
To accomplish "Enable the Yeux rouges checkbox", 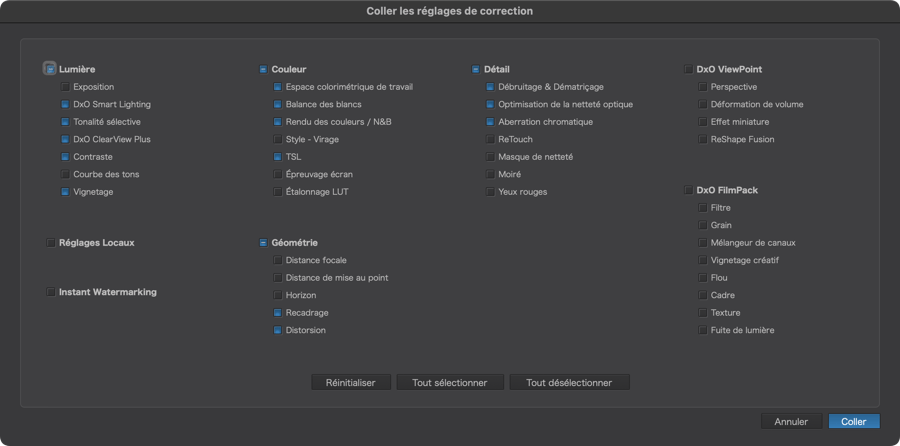I will click(490, 192).
